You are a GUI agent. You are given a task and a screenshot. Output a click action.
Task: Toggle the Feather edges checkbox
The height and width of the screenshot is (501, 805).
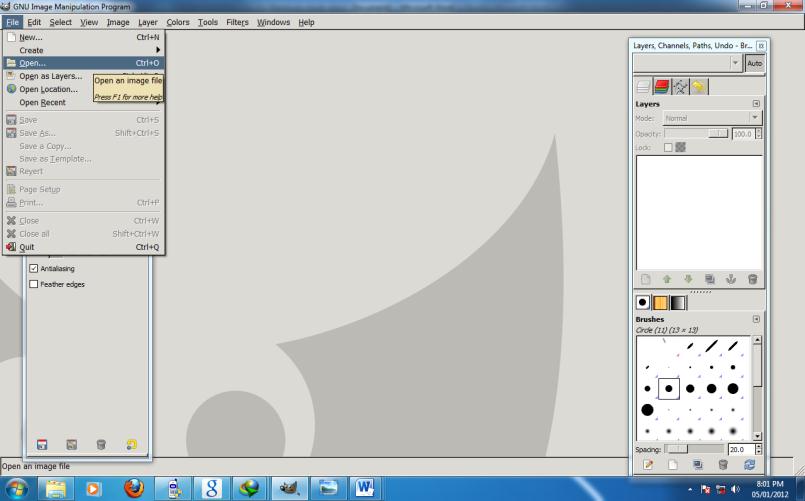point(34,284)
